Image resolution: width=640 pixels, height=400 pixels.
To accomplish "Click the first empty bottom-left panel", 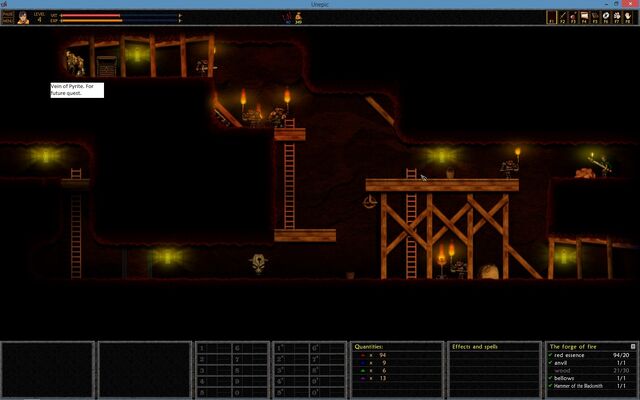I will (48, 369).
